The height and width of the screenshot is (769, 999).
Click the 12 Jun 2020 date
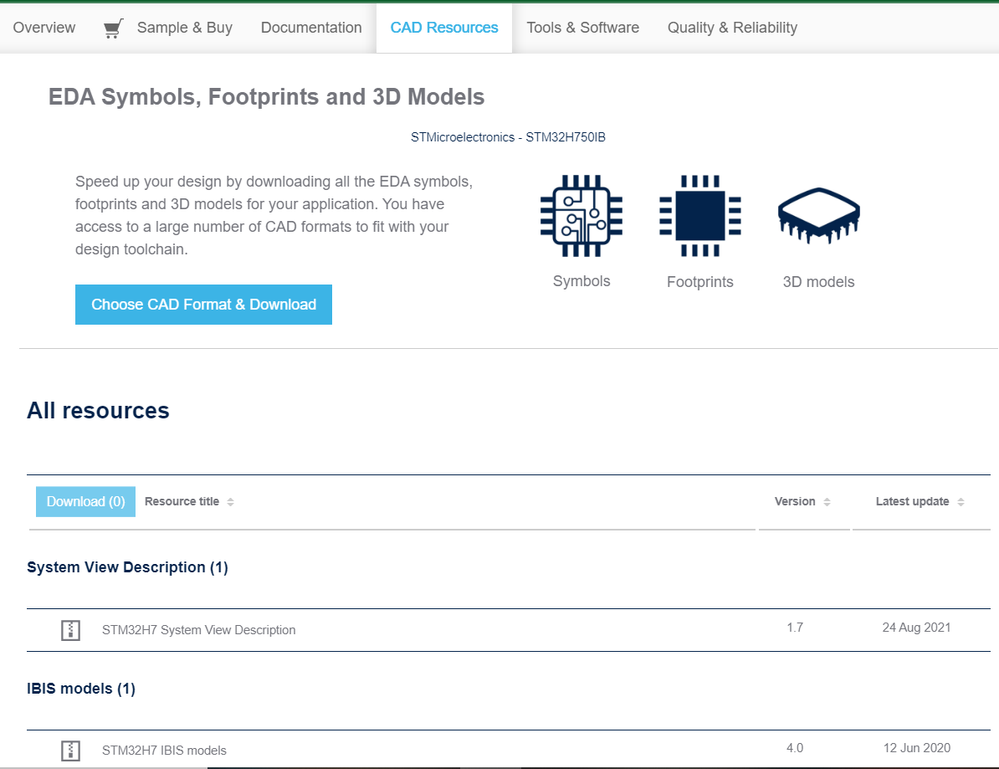916,748
